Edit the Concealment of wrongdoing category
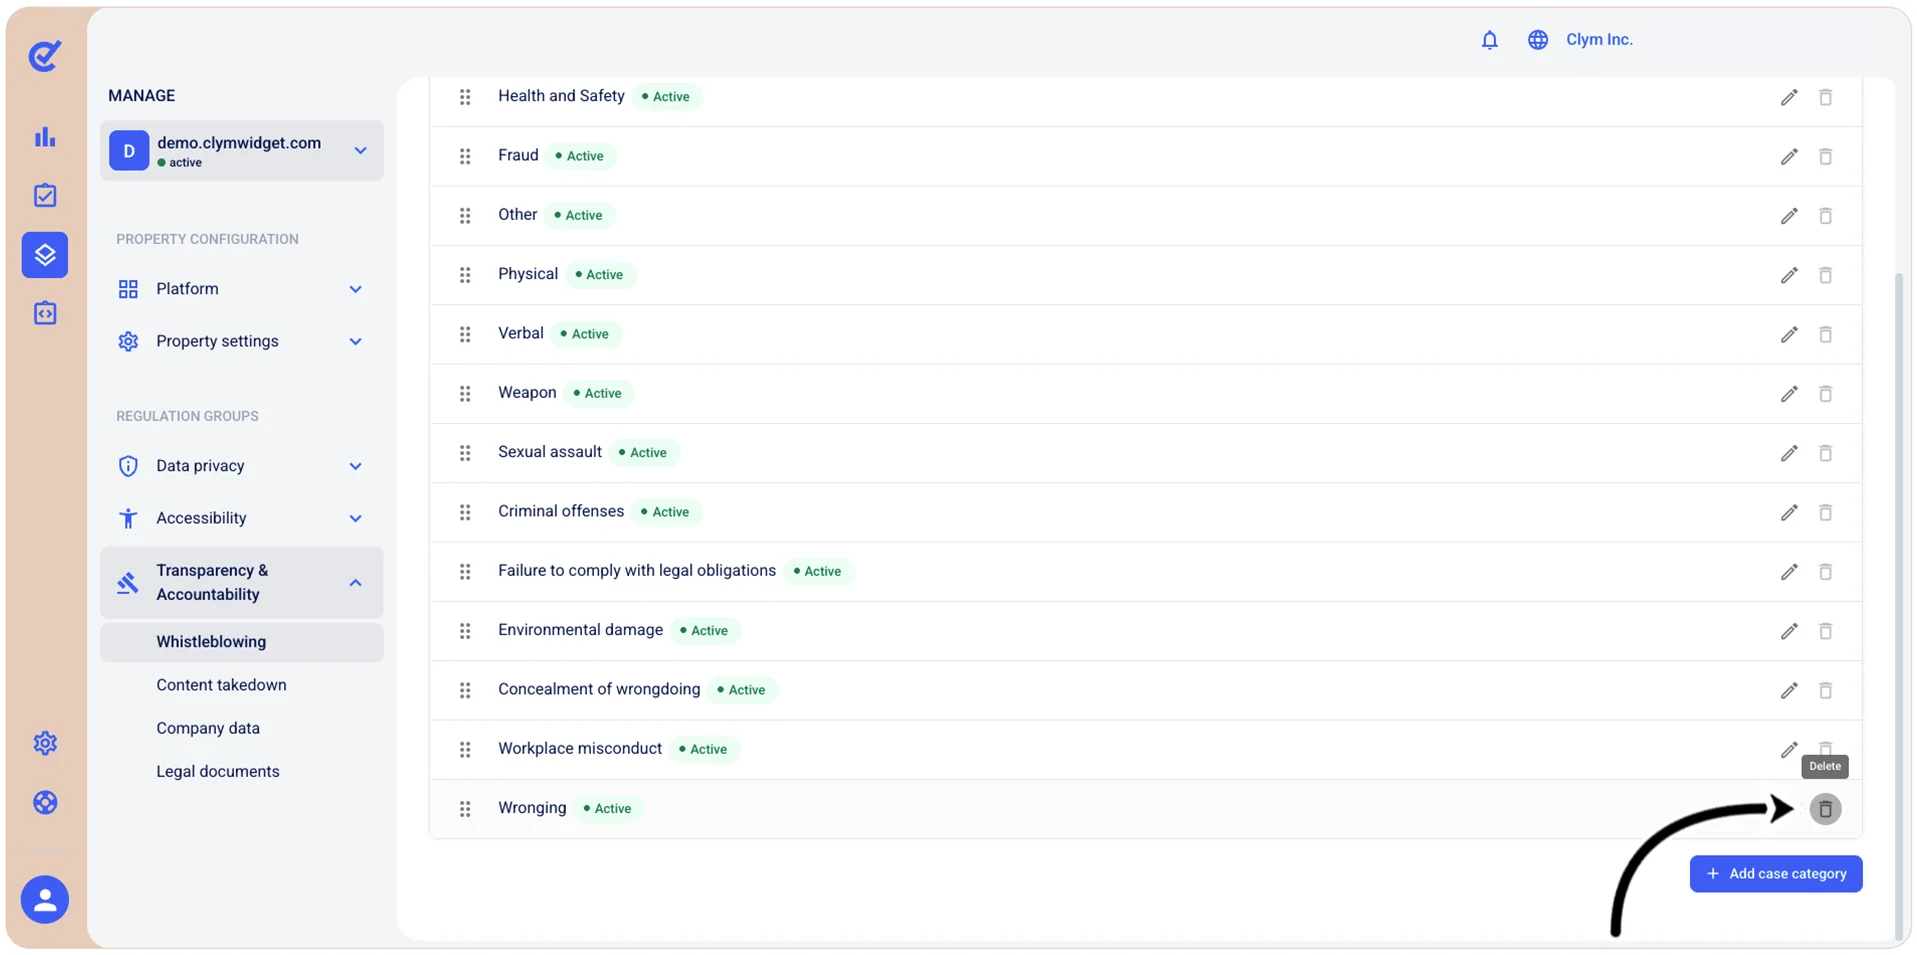This screenshot has width=1917, height=955. tap(1788, 690)
